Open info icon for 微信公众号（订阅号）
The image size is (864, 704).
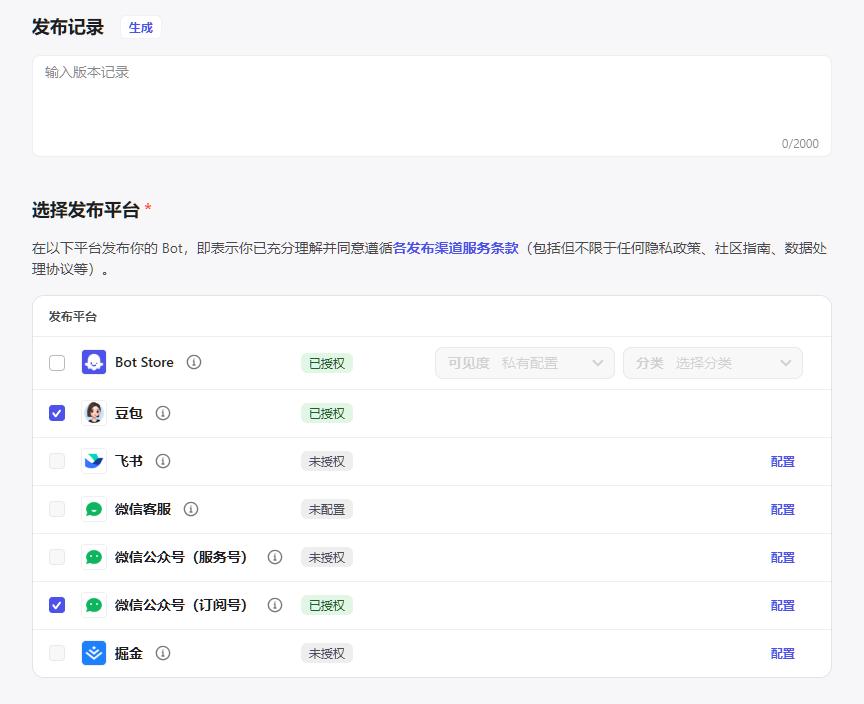point(275,605)
